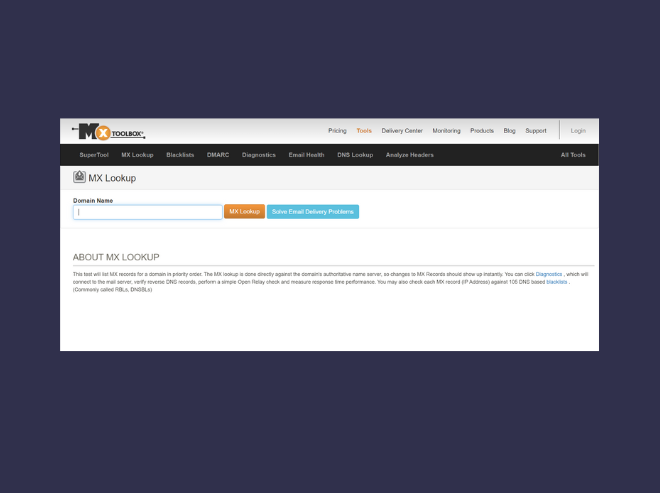
Task: Follow the blacklists link in description
Action: click(556, 282)
